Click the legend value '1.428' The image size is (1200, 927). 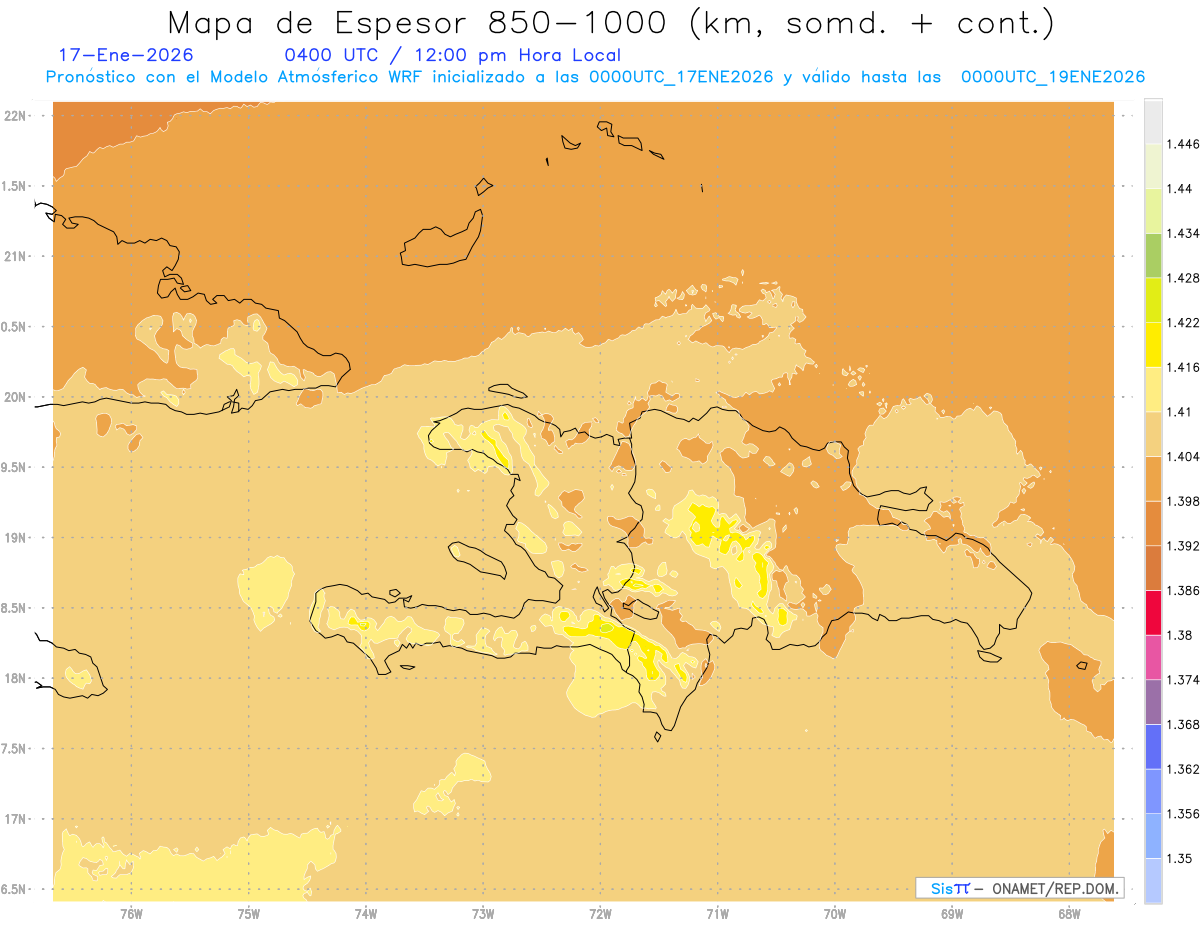pos(1183,278)
